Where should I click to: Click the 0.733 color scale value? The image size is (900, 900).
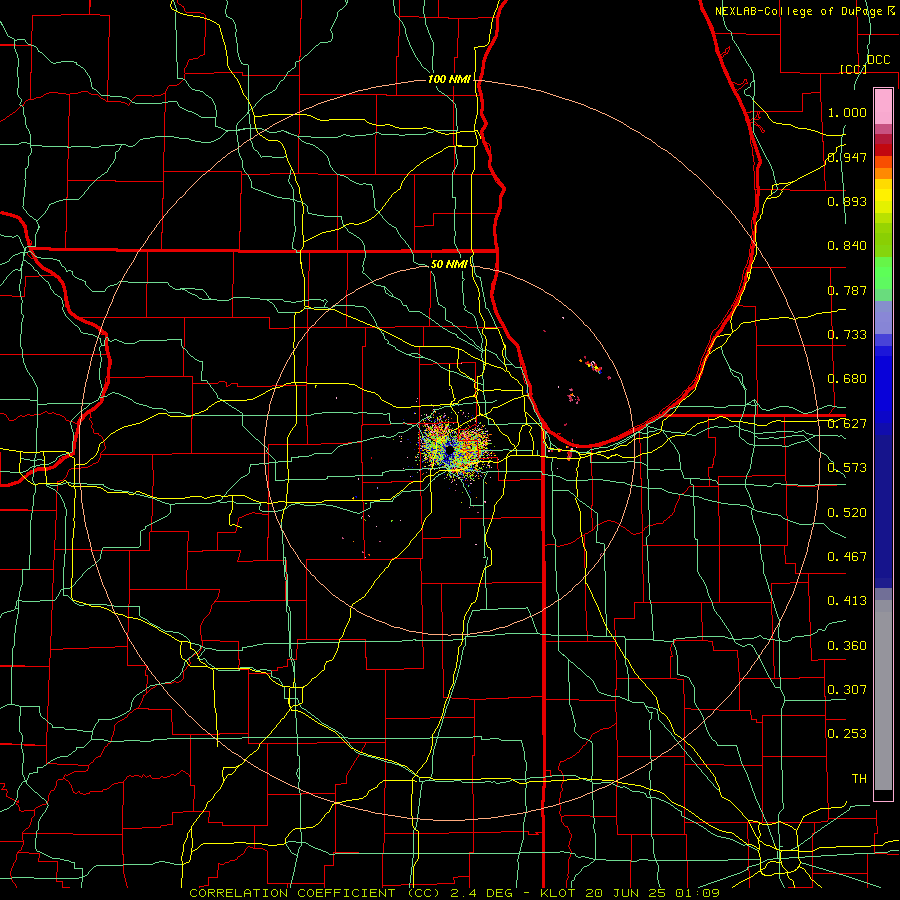click(847, 335)
